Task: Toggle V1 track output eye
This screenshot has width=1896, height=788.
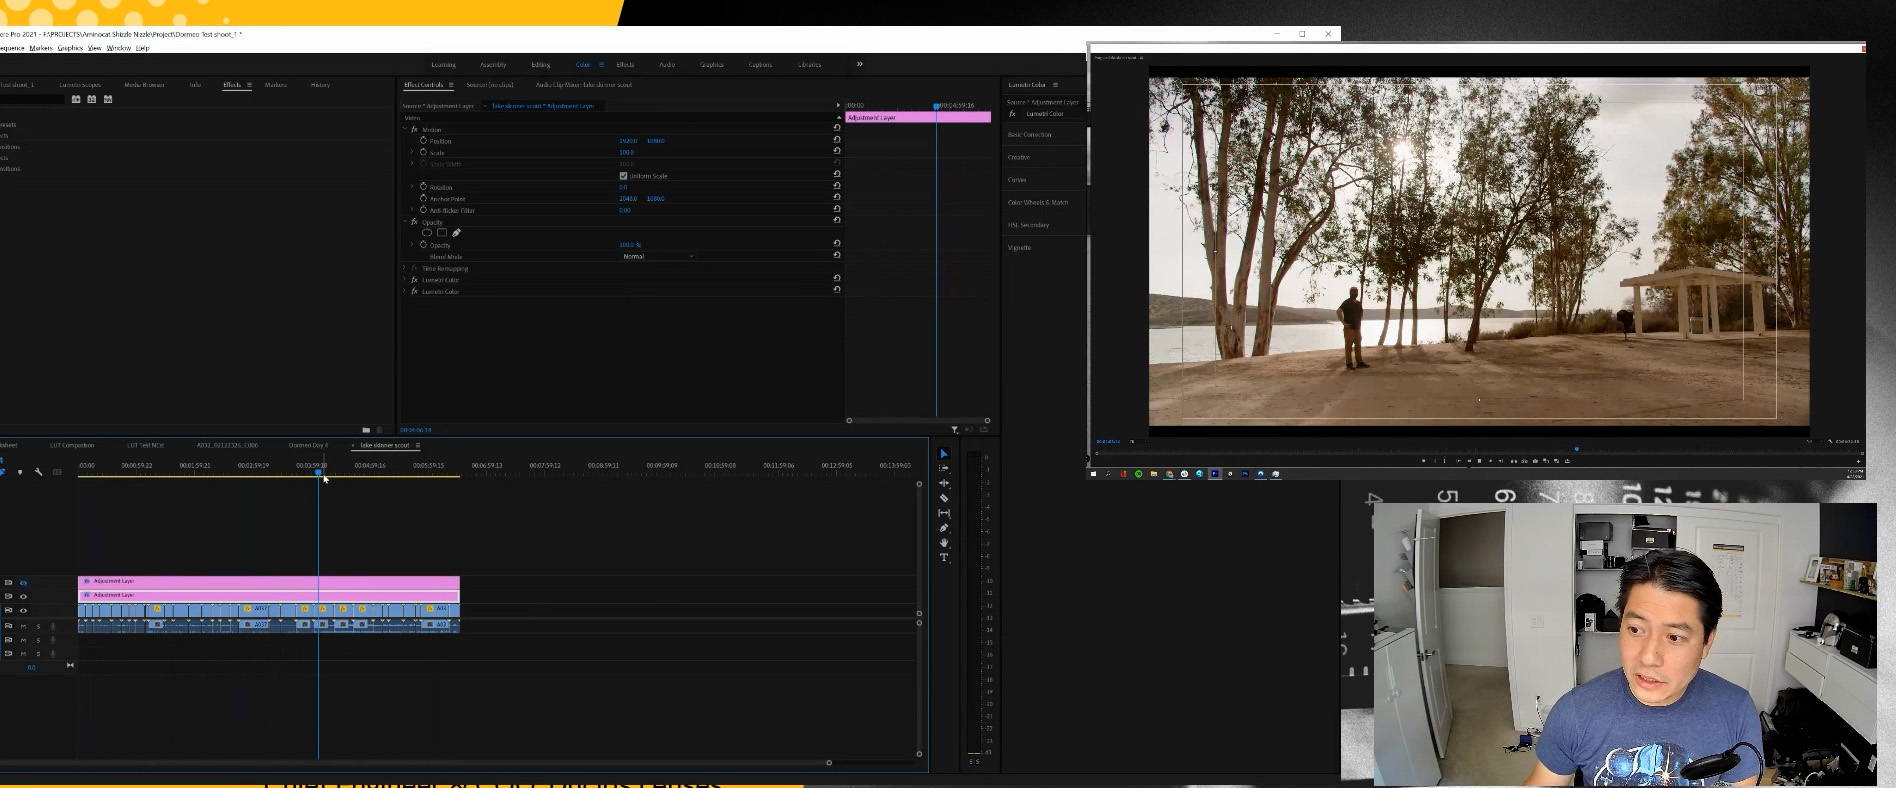Action: [23, 610]
